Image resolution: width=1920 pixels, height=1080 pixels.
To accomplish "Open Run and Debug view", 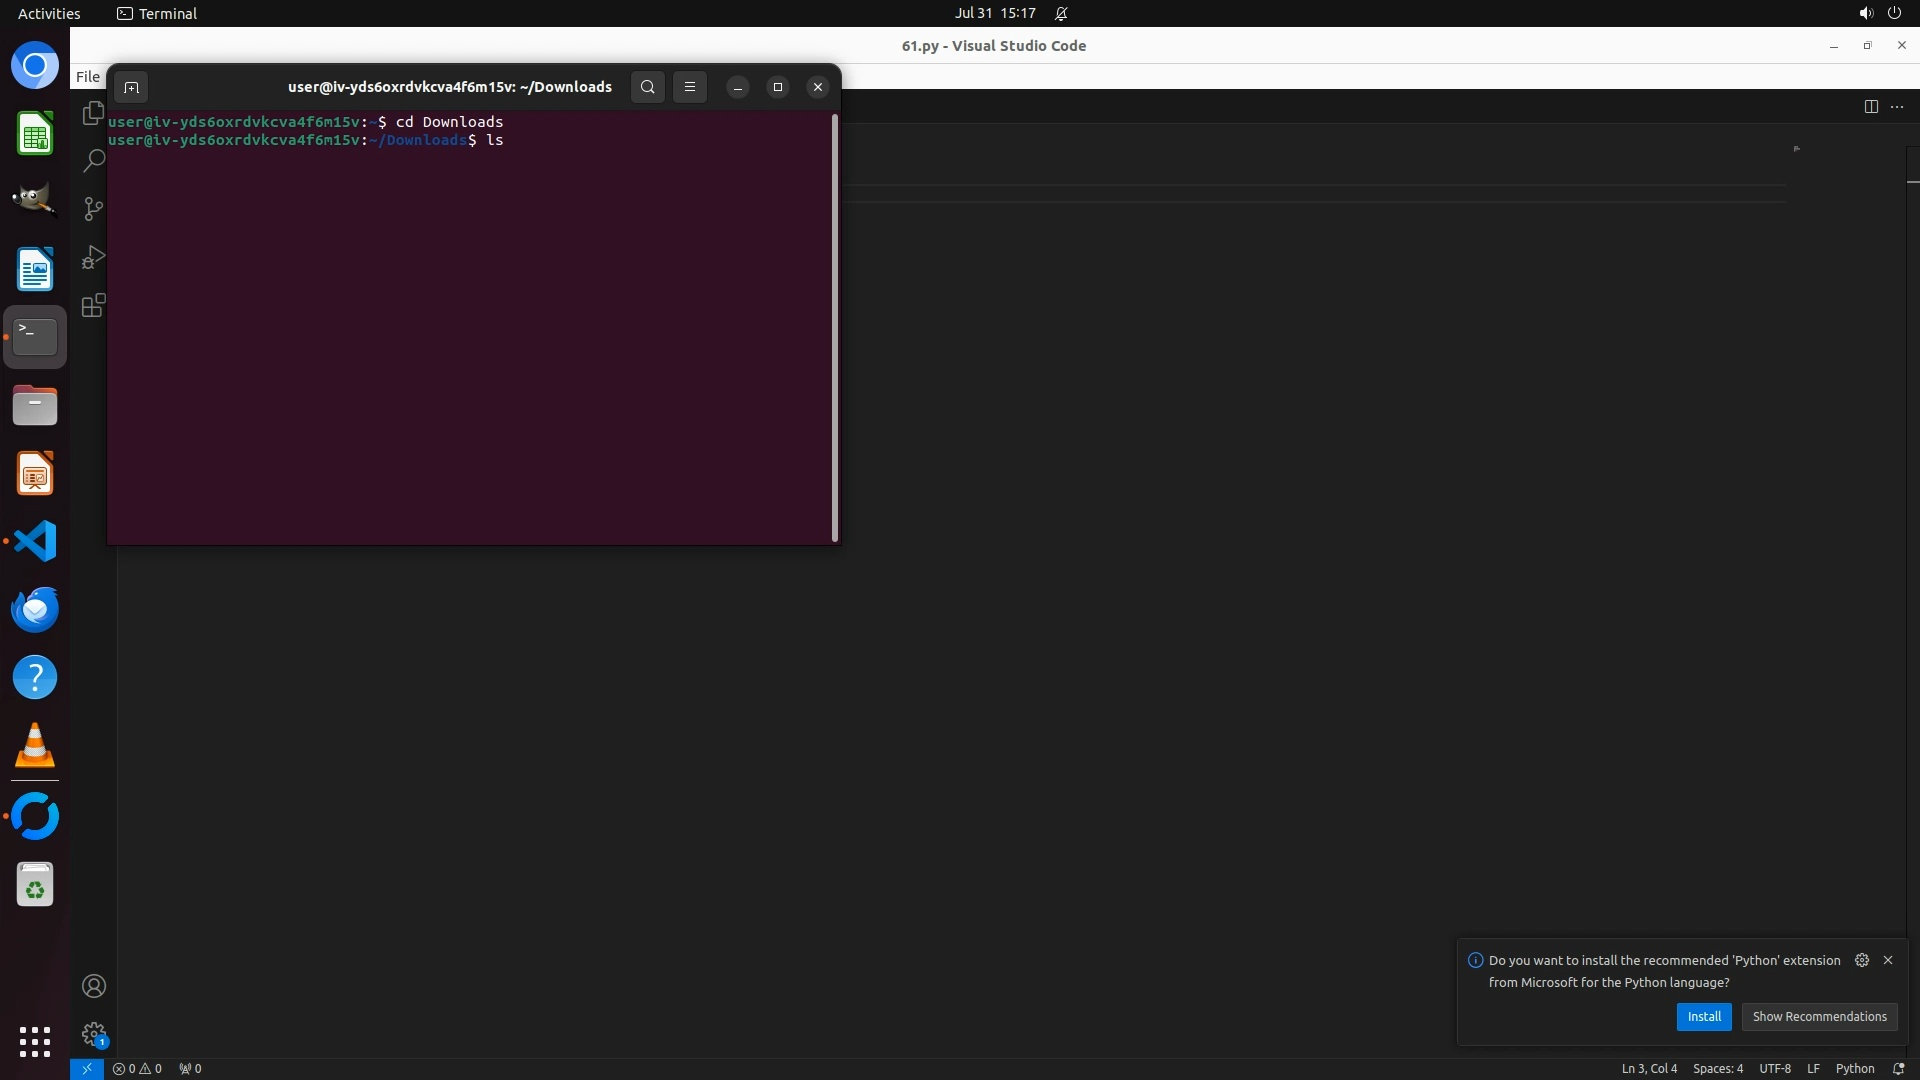I will click(93, 258).
